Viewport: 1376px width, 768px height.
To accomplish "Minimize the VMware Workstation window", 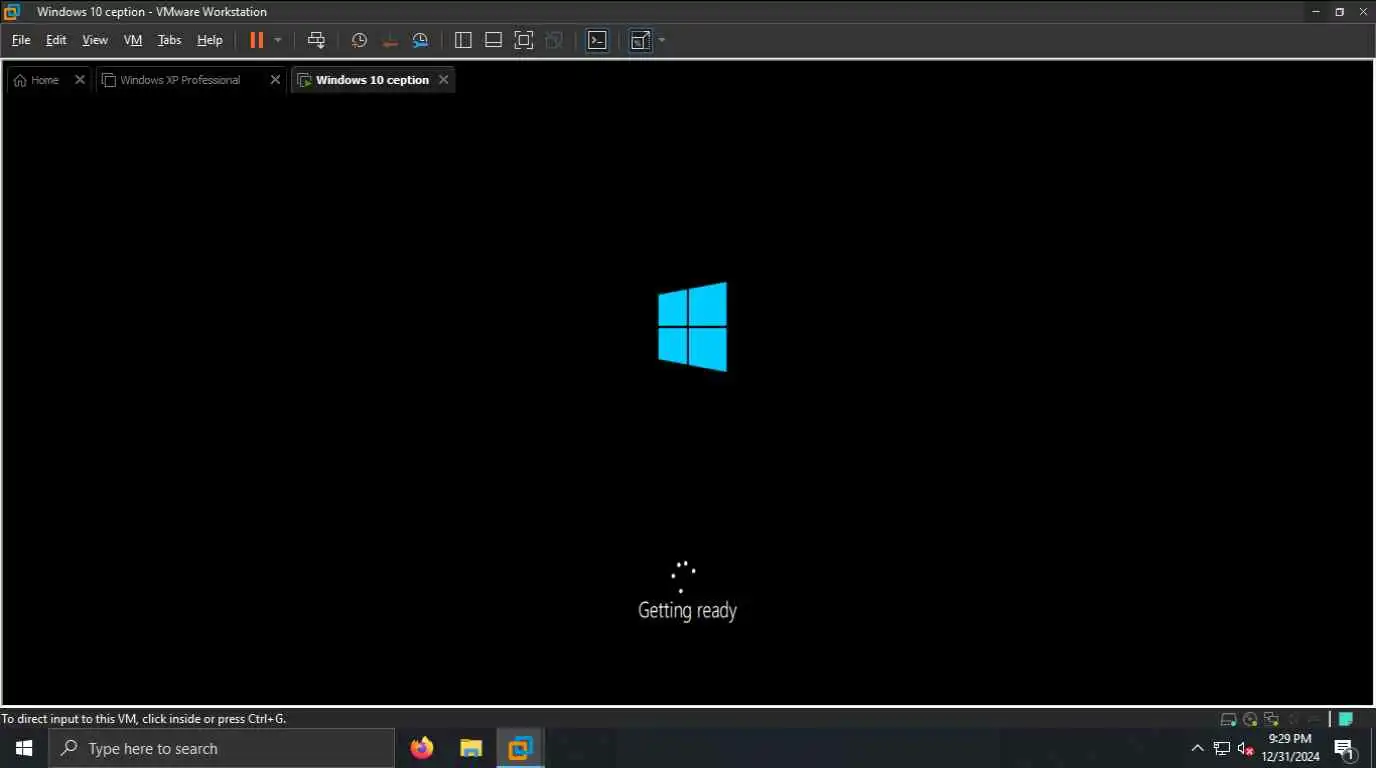I will pos(1315,12).
